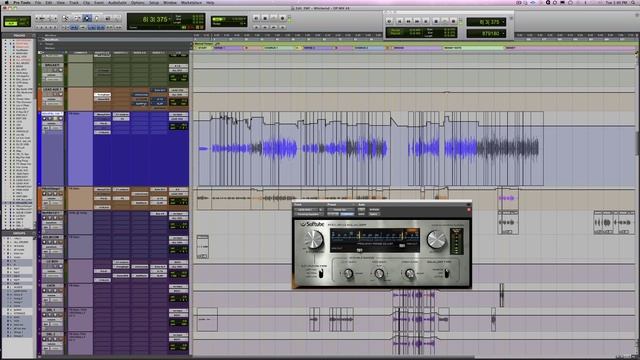Open floating Transport sub counter dropdown
640x360 pixels.
[503, 33]
